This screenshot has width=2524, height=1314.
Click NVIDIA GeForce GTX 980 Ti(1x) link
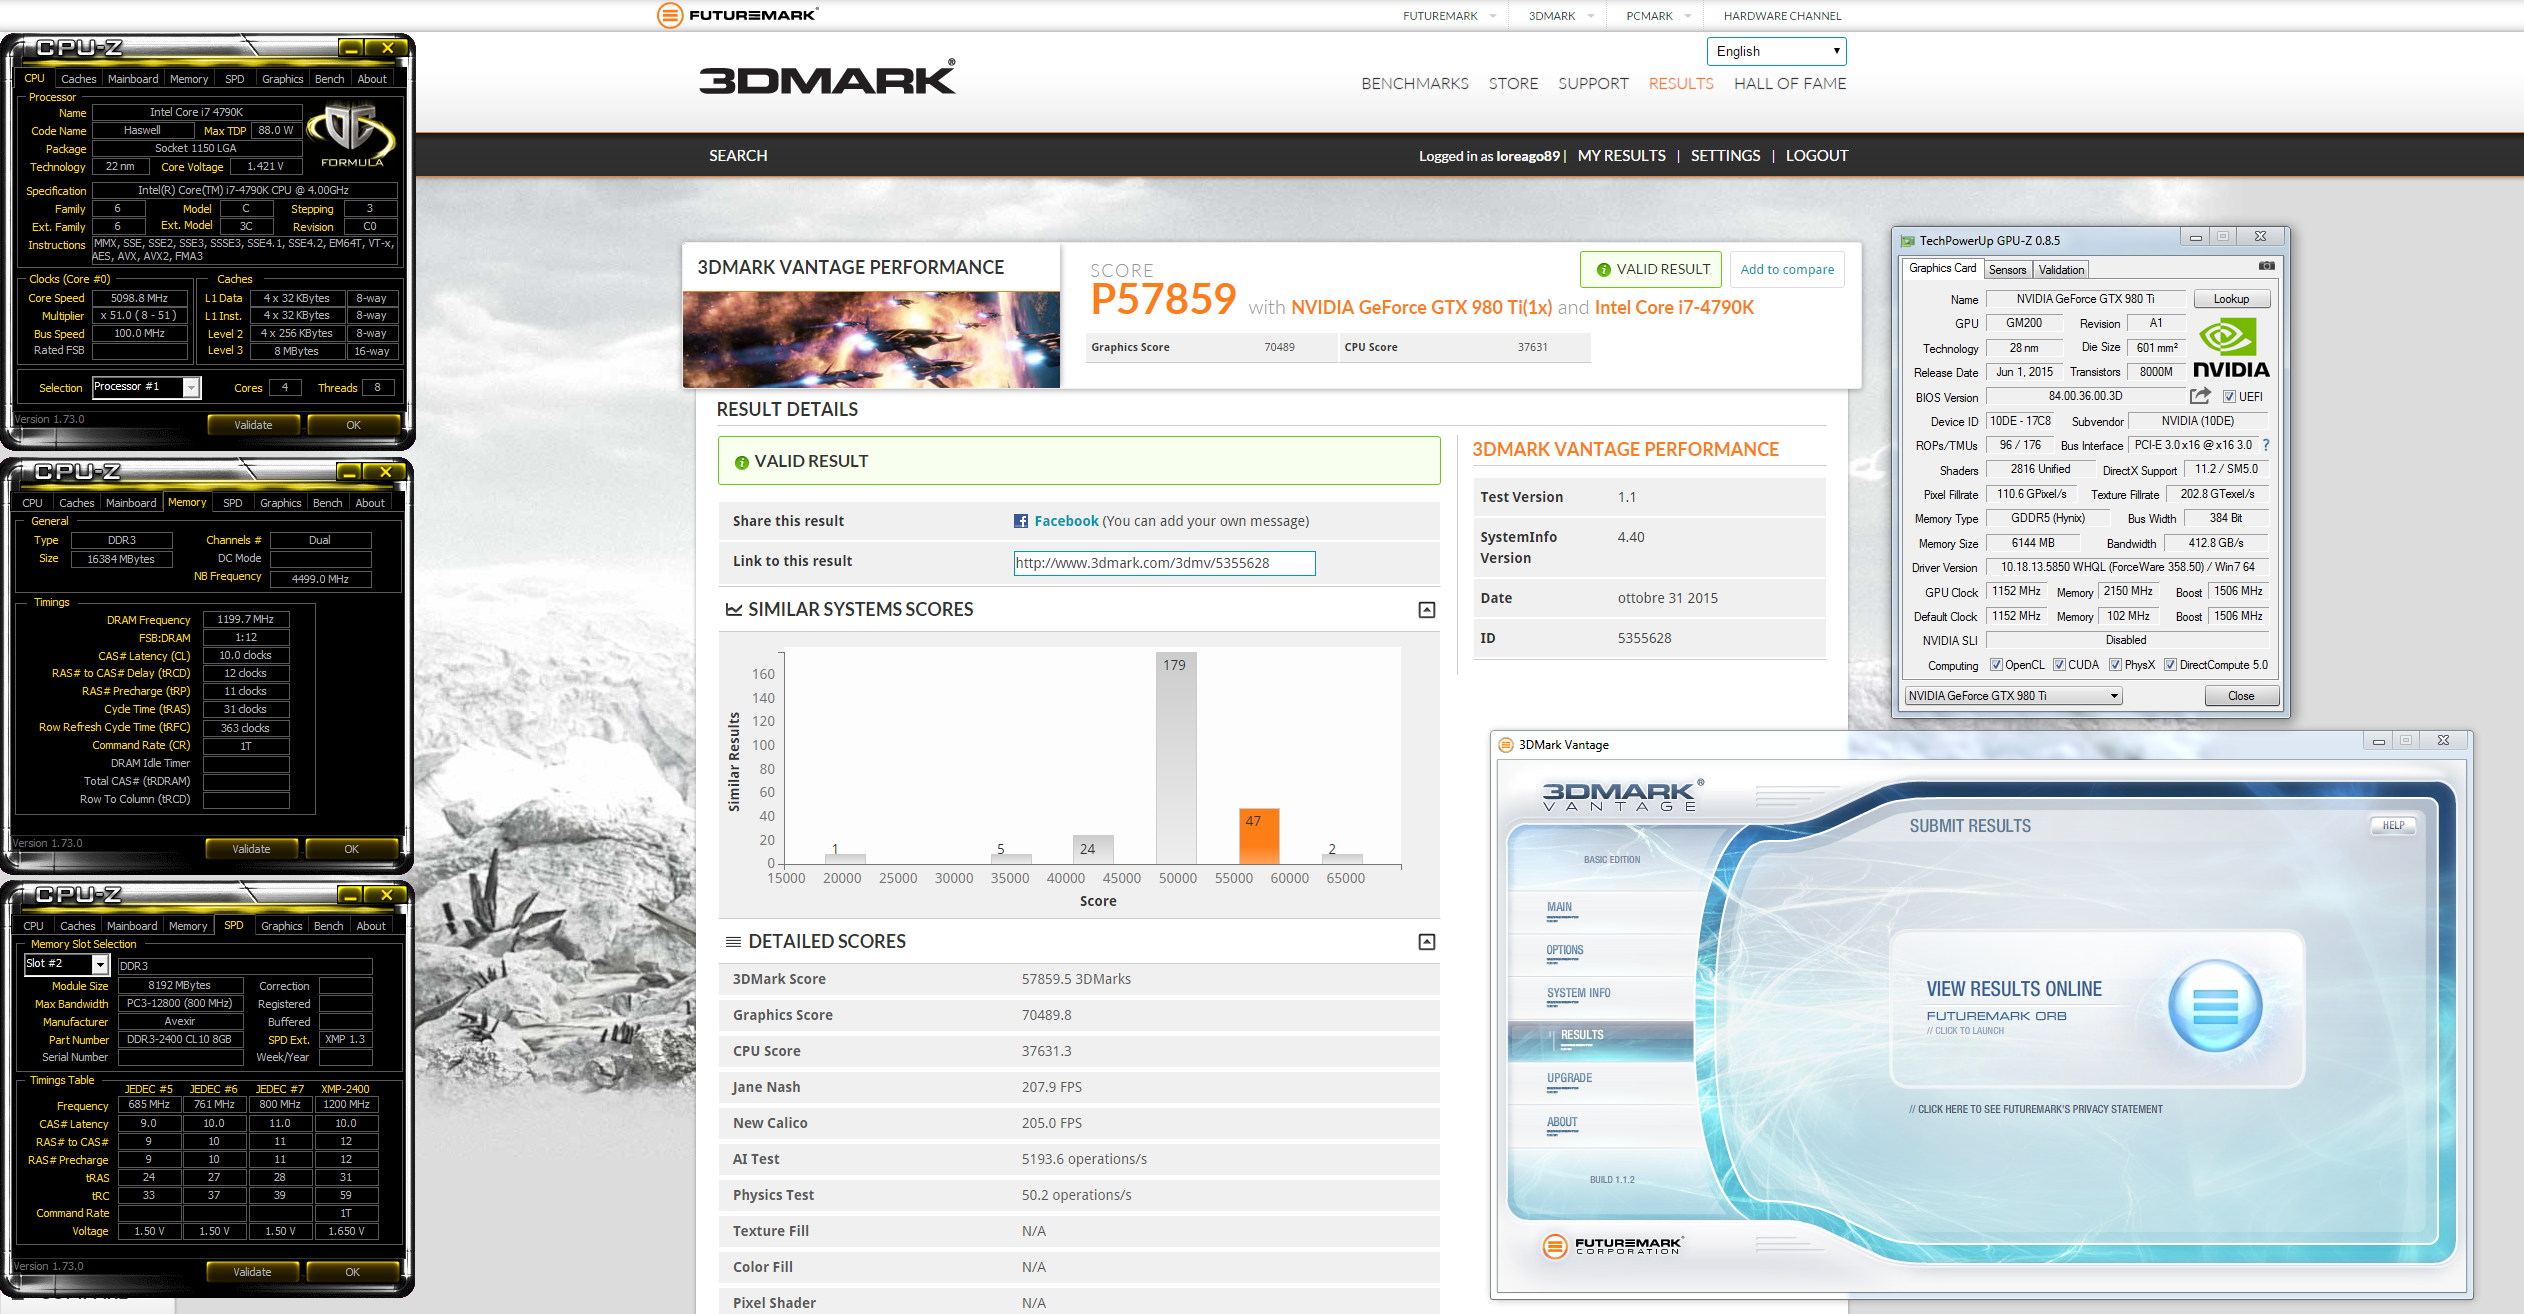(x=1421, y=308)
